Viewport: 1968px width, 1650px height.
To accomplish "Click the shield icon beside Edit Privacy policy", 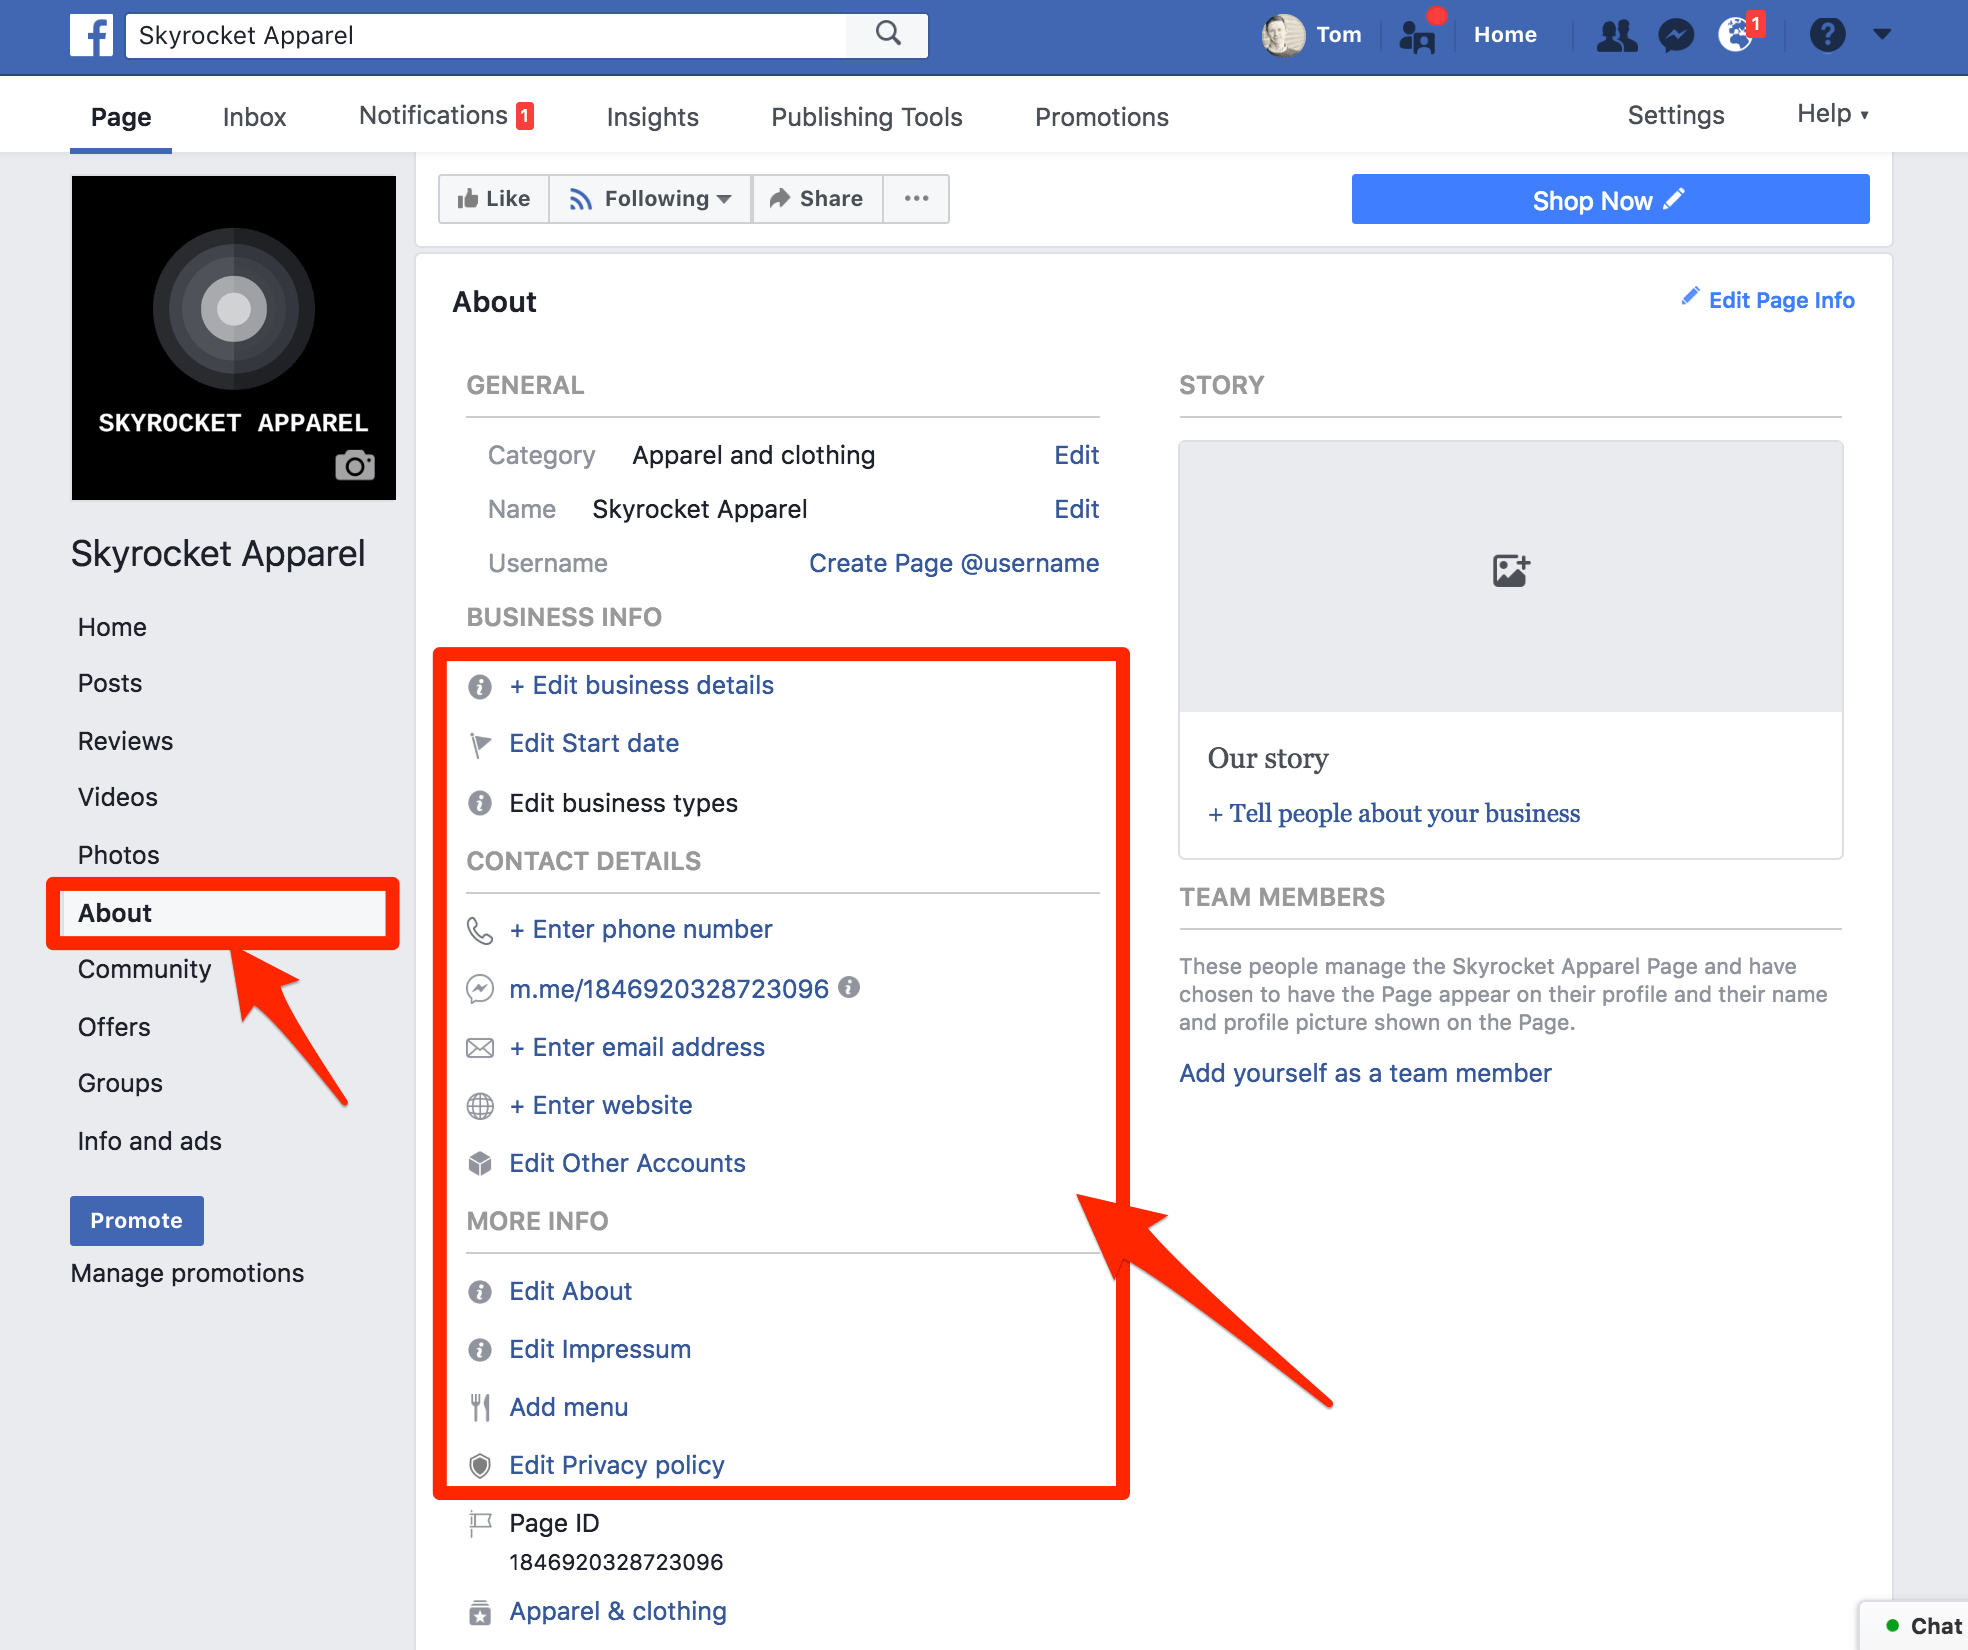I will pyautogui.click(x=480, y=1465).
